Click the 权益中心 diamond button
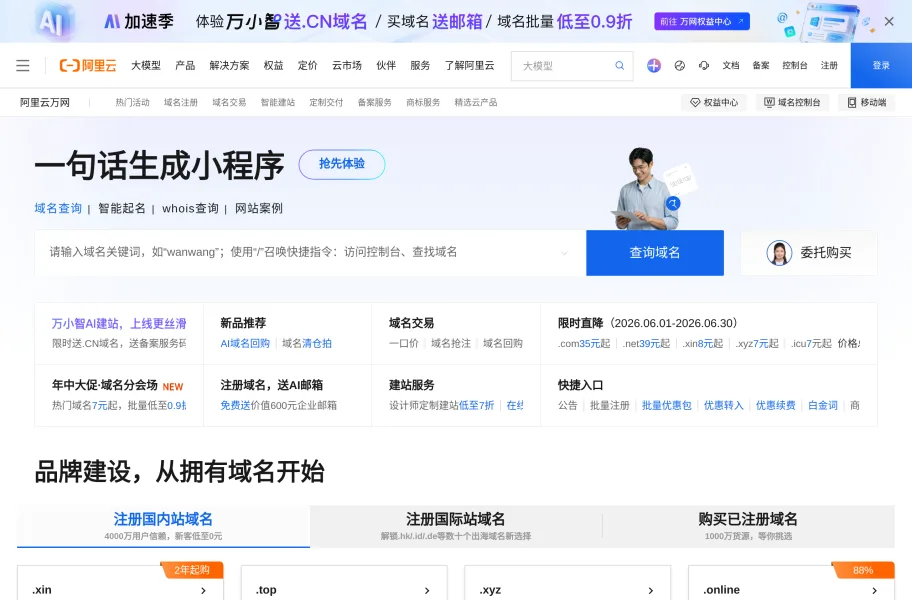This screenshot has height=600, width=912. [x=714, y=102]
